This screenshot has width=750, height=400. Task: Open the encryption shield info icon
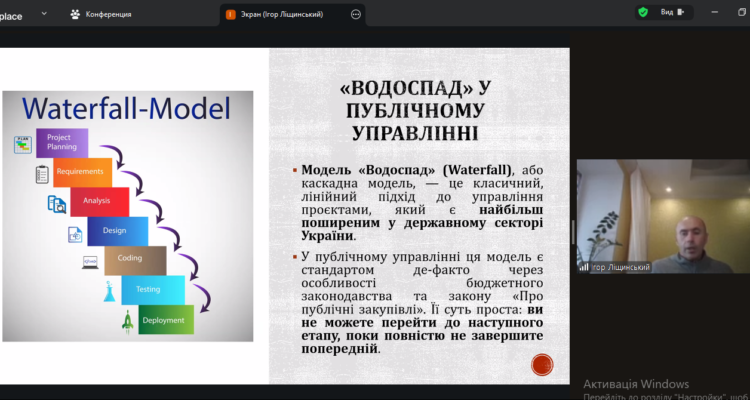[x=643, y=13]
